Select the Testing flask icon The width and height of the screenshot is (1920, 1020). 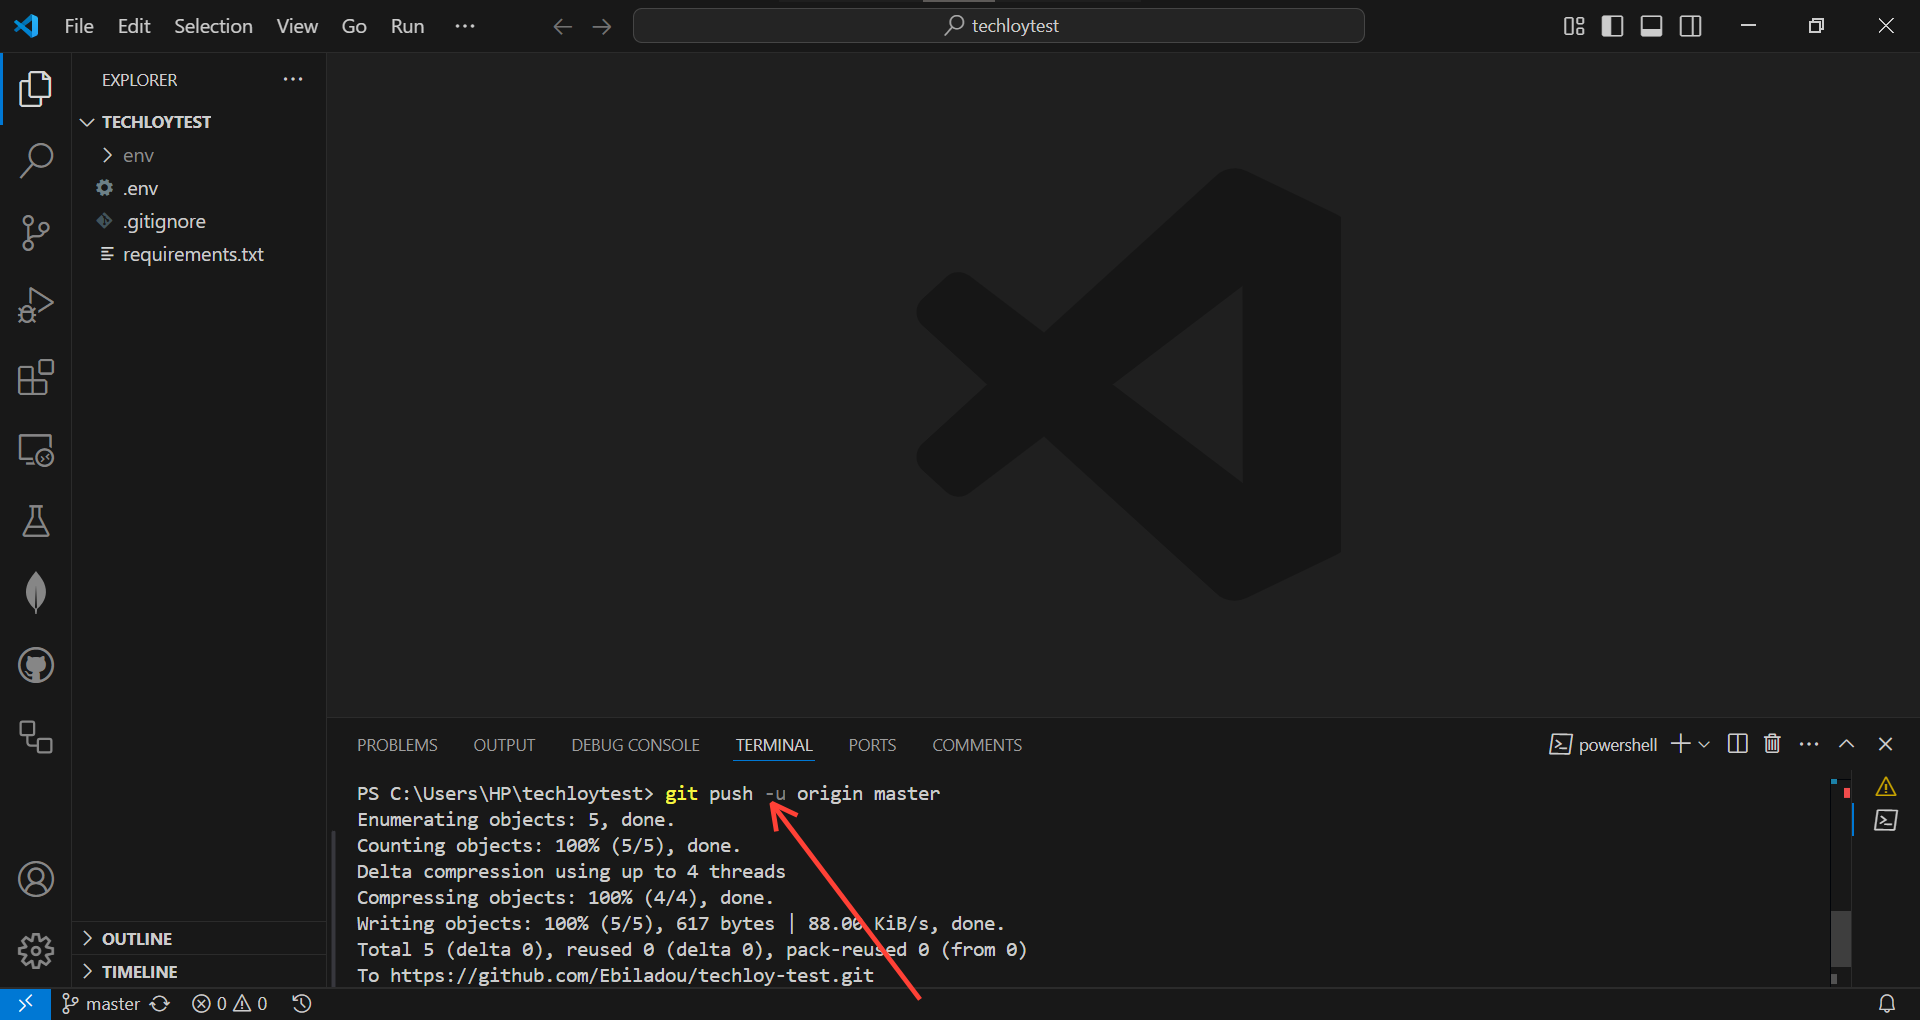pos(36,521)
